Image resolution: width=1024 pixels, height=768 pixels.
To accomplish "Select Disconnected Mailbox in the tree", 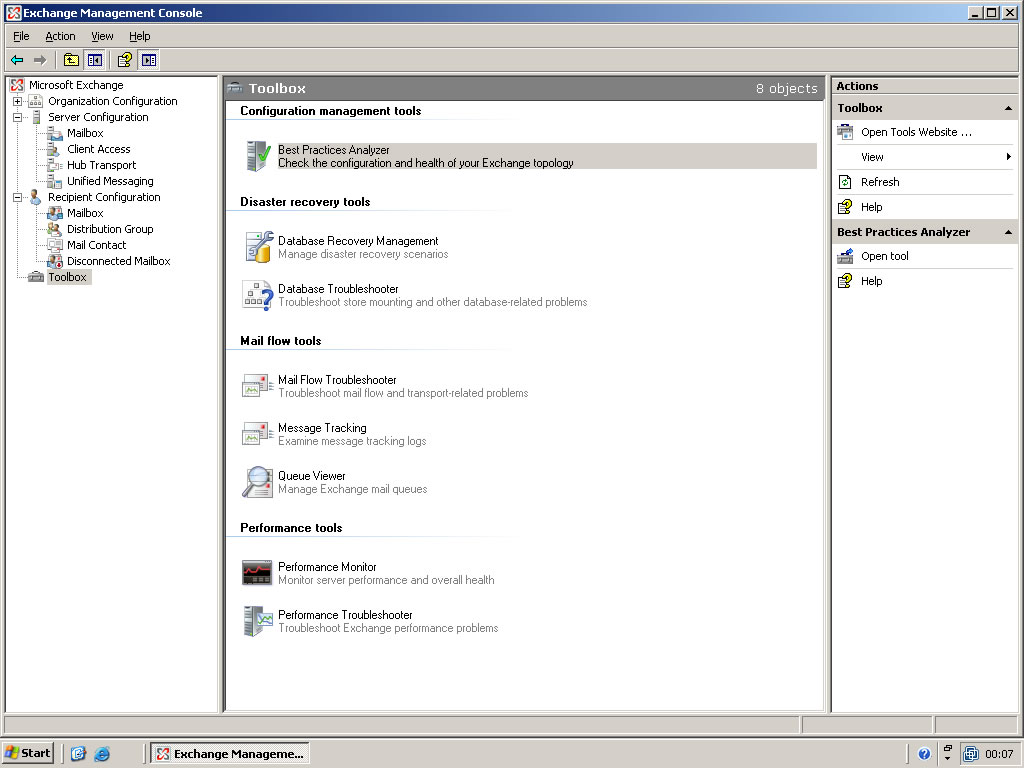I will tap(118, 261).
